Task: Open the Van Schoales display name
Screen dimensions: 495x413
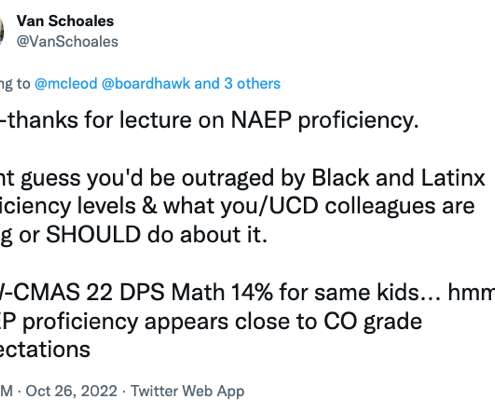Action: point(65,21)
